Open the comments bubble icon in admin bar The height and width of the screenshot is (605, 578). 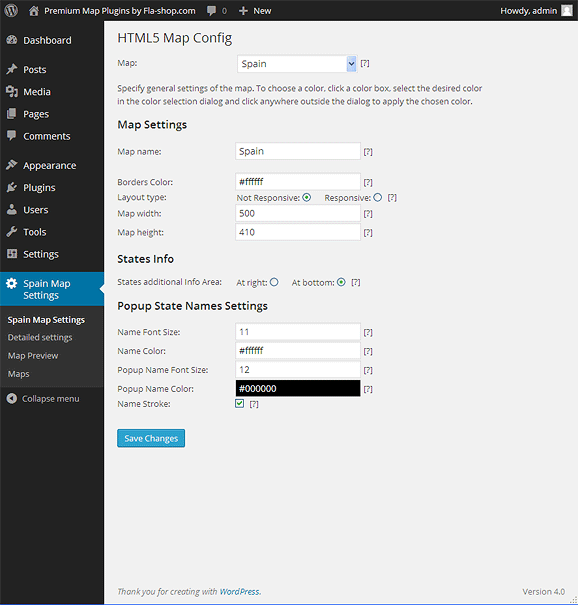coord(211,10)
